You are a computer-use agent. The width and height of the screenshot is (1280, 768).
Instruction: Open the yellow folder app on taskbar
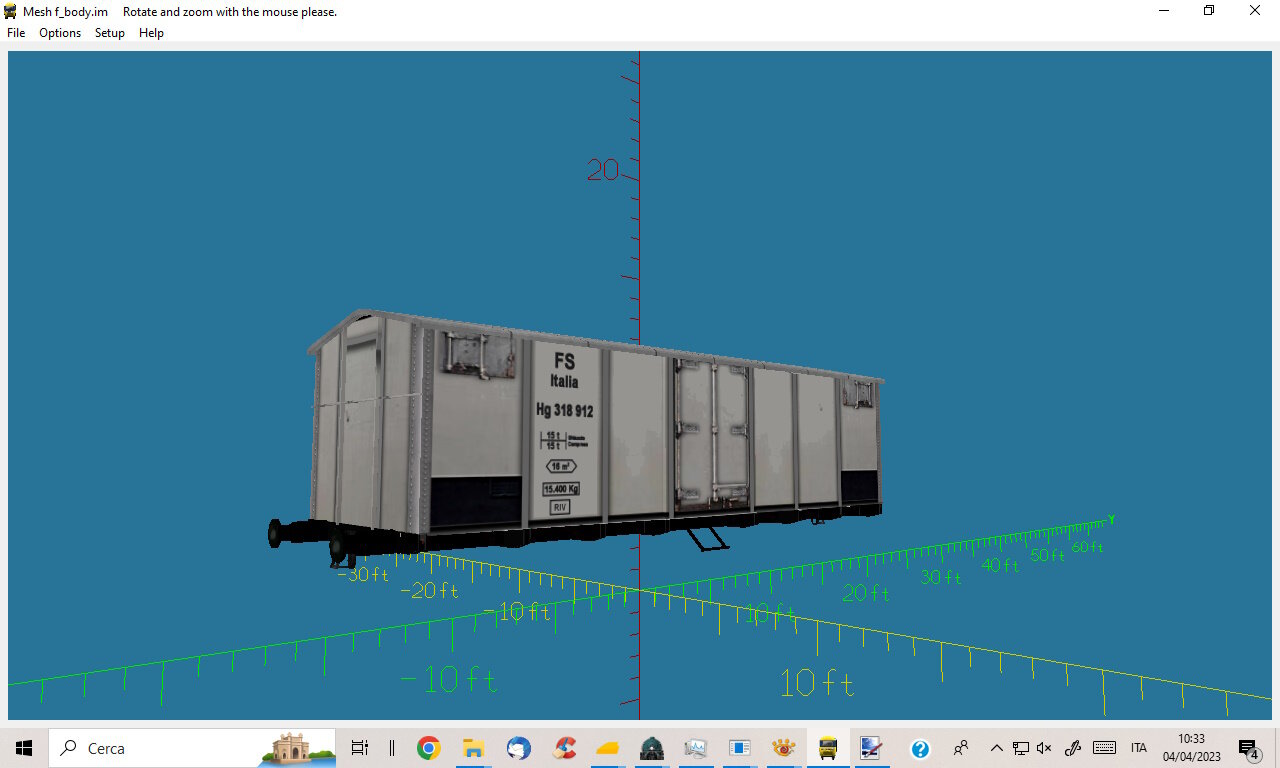(x=607, y=748)
